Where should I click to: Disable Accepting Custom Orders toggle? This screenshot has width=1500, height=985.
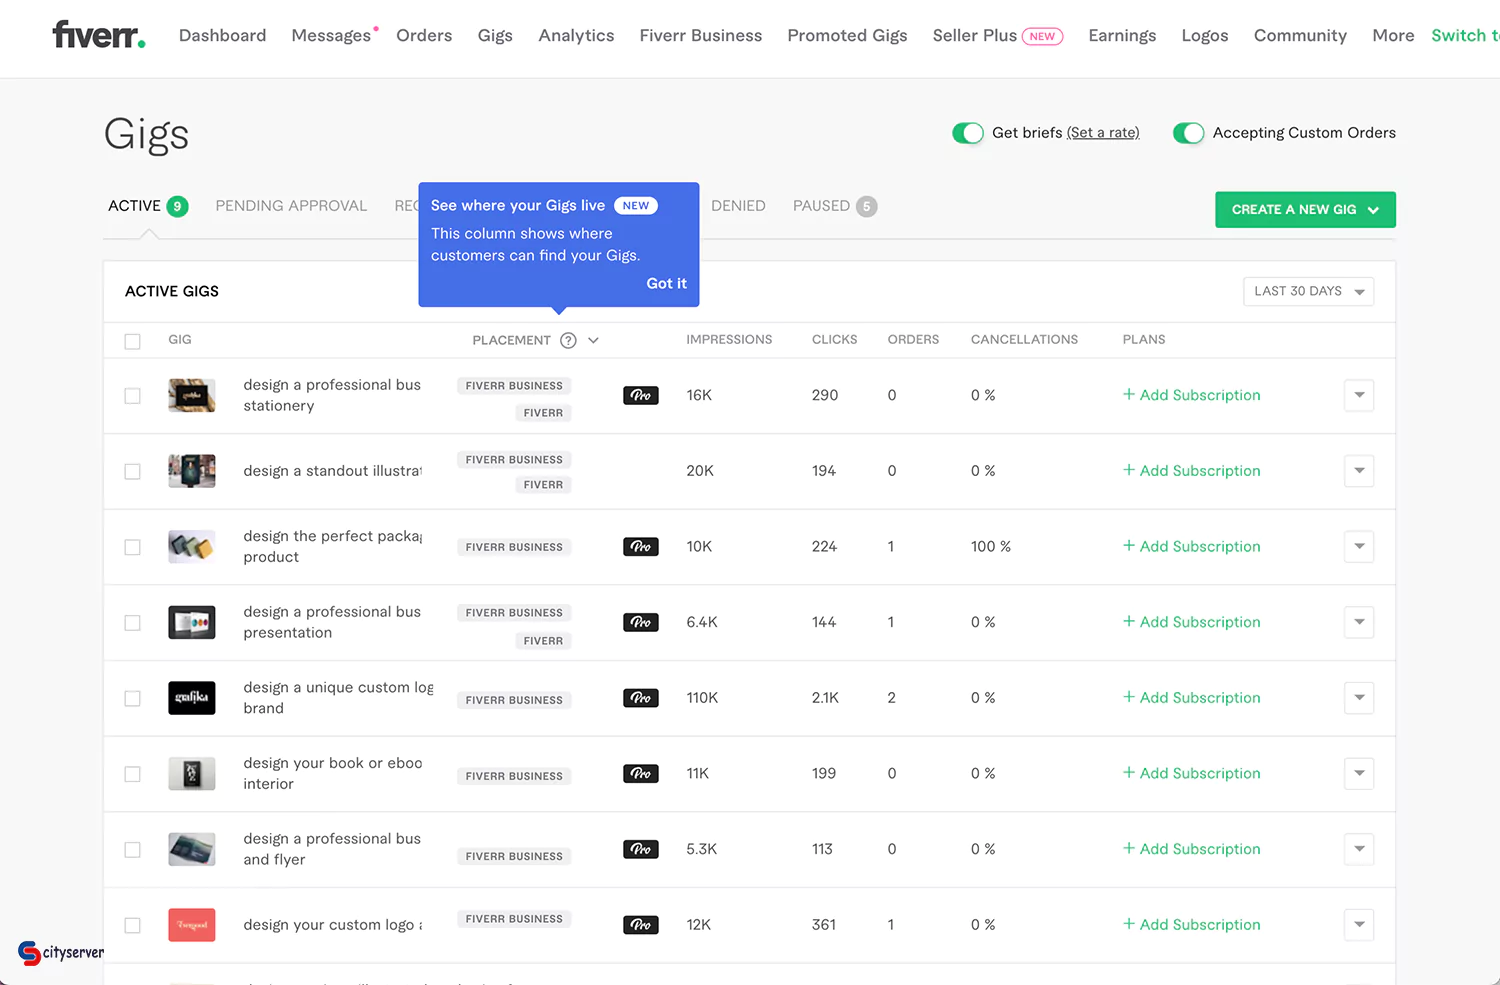[x=1188, y=133]
